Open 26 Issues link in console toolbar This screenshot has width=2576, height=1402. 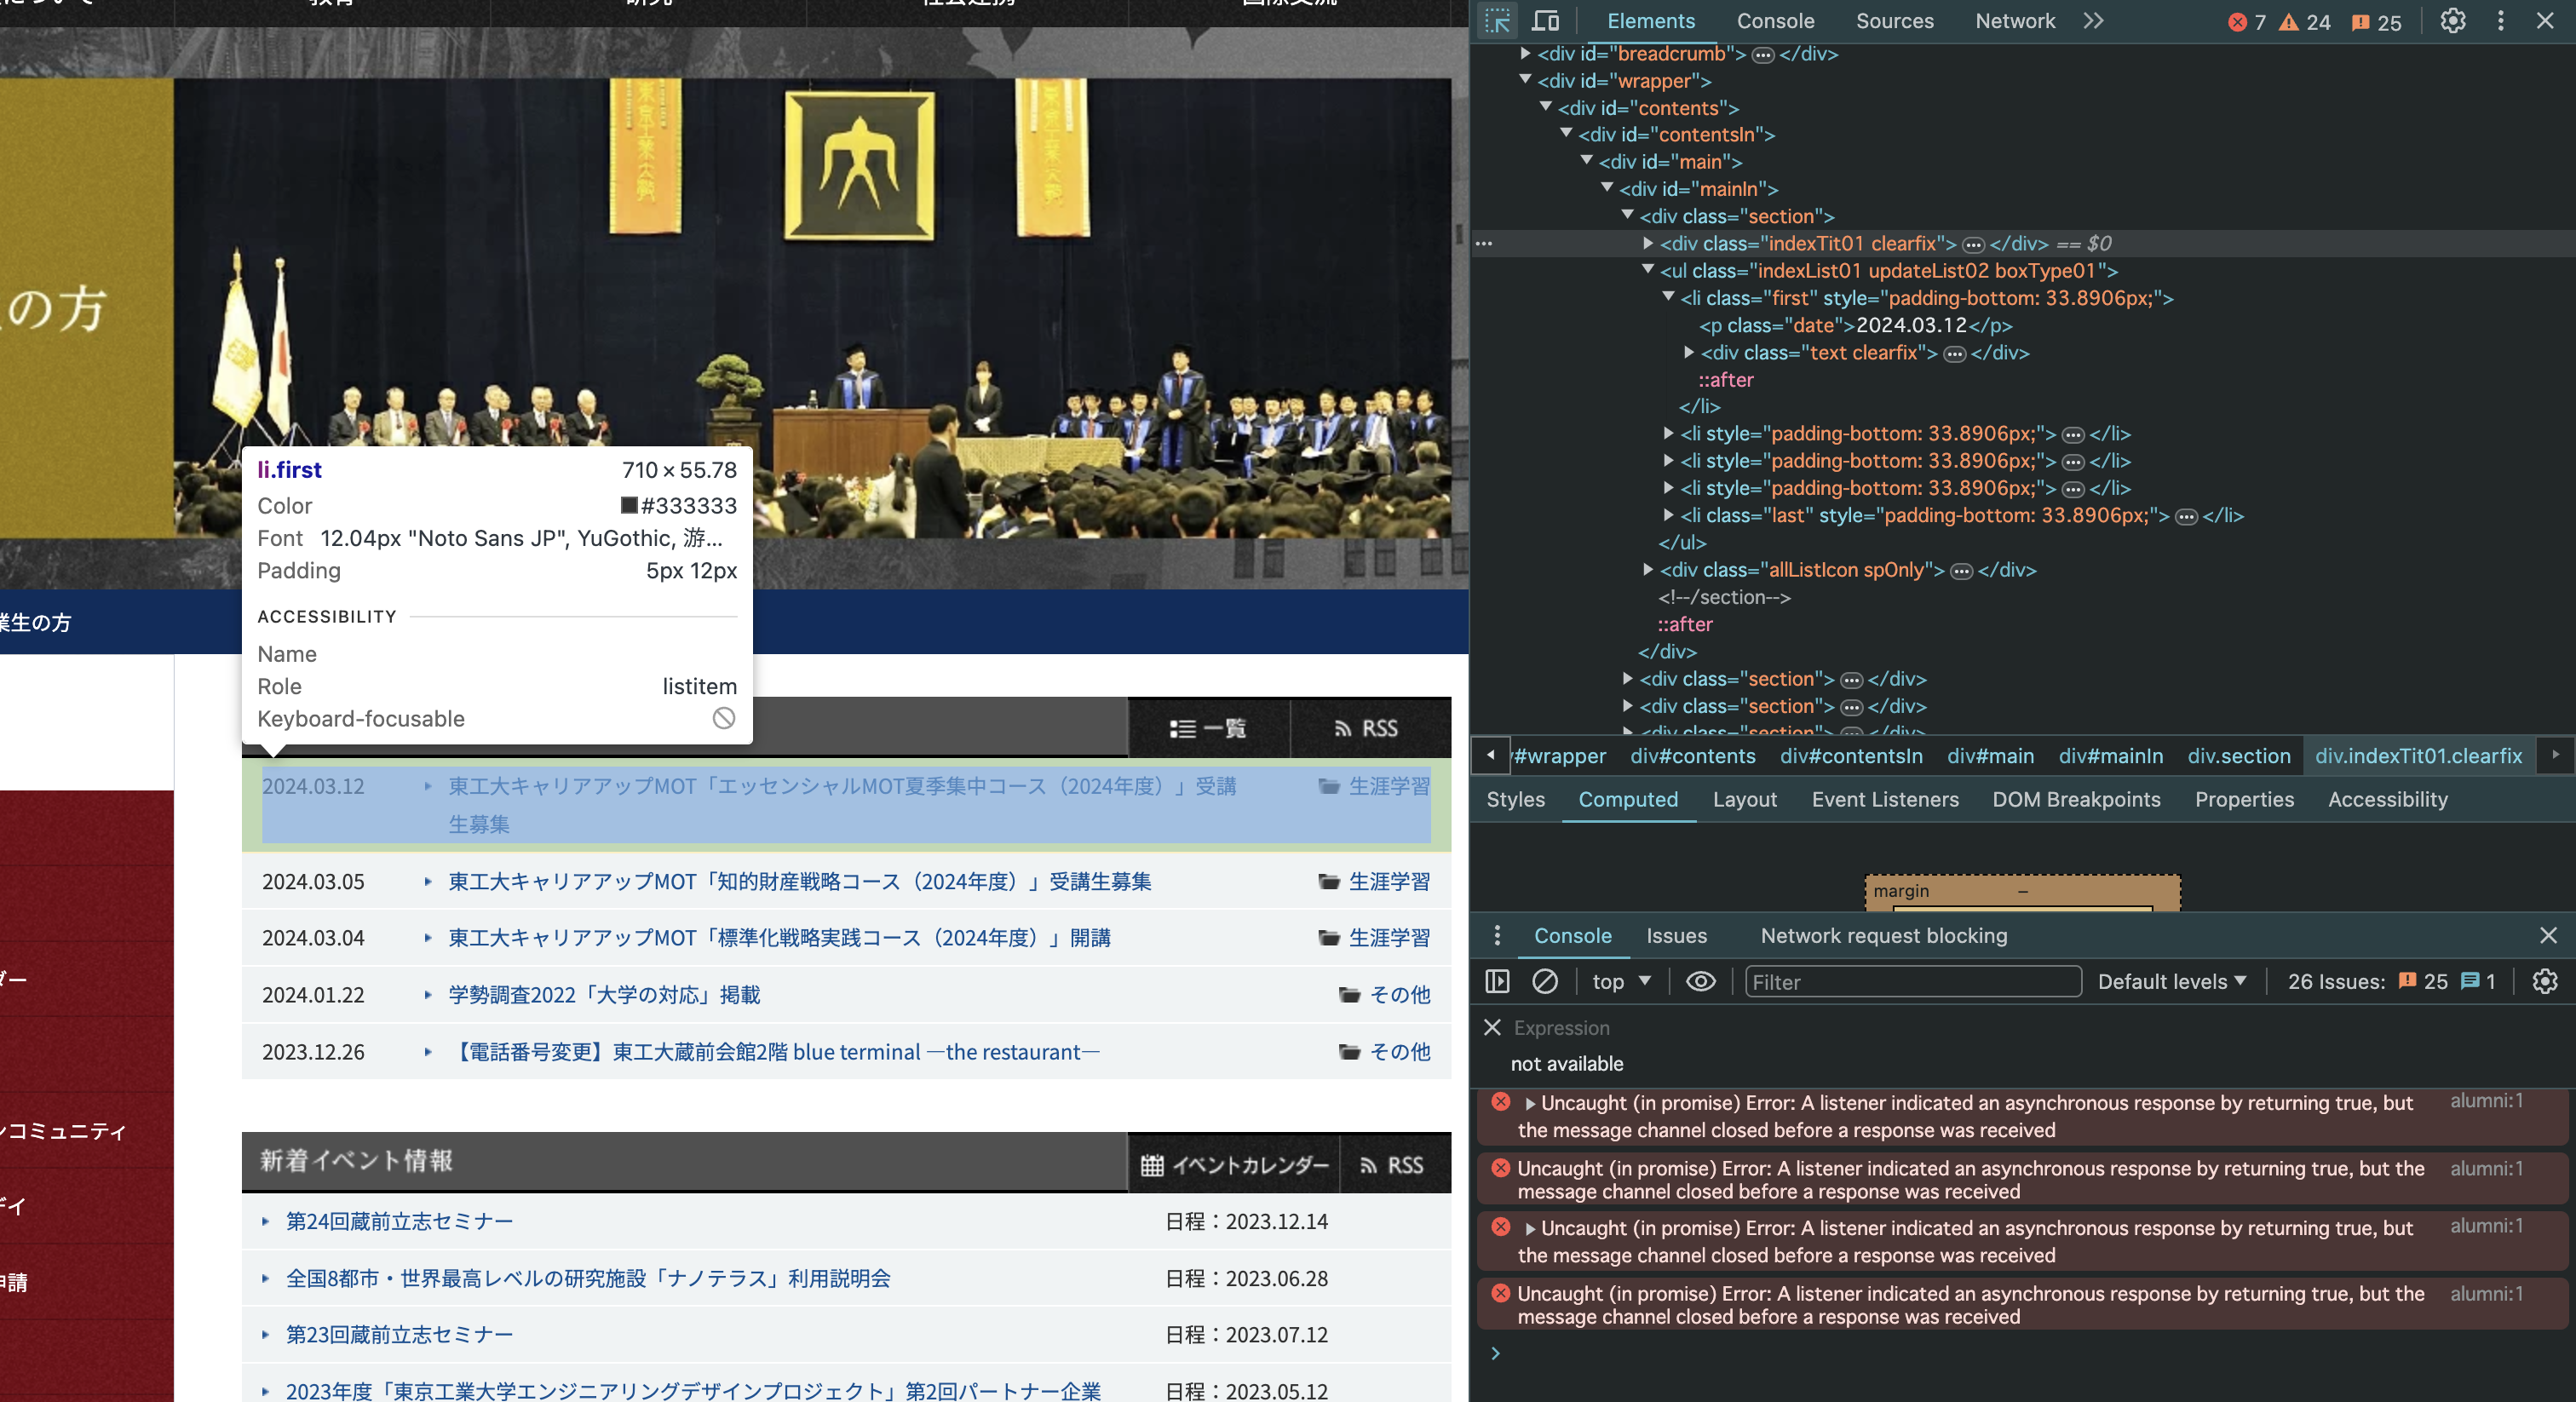[2392, 981]
